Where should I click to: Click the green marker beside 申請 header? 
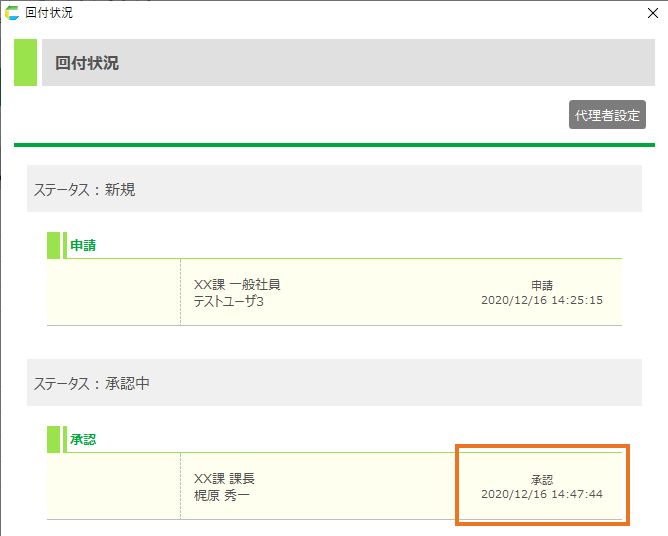(x=54, y=245)
